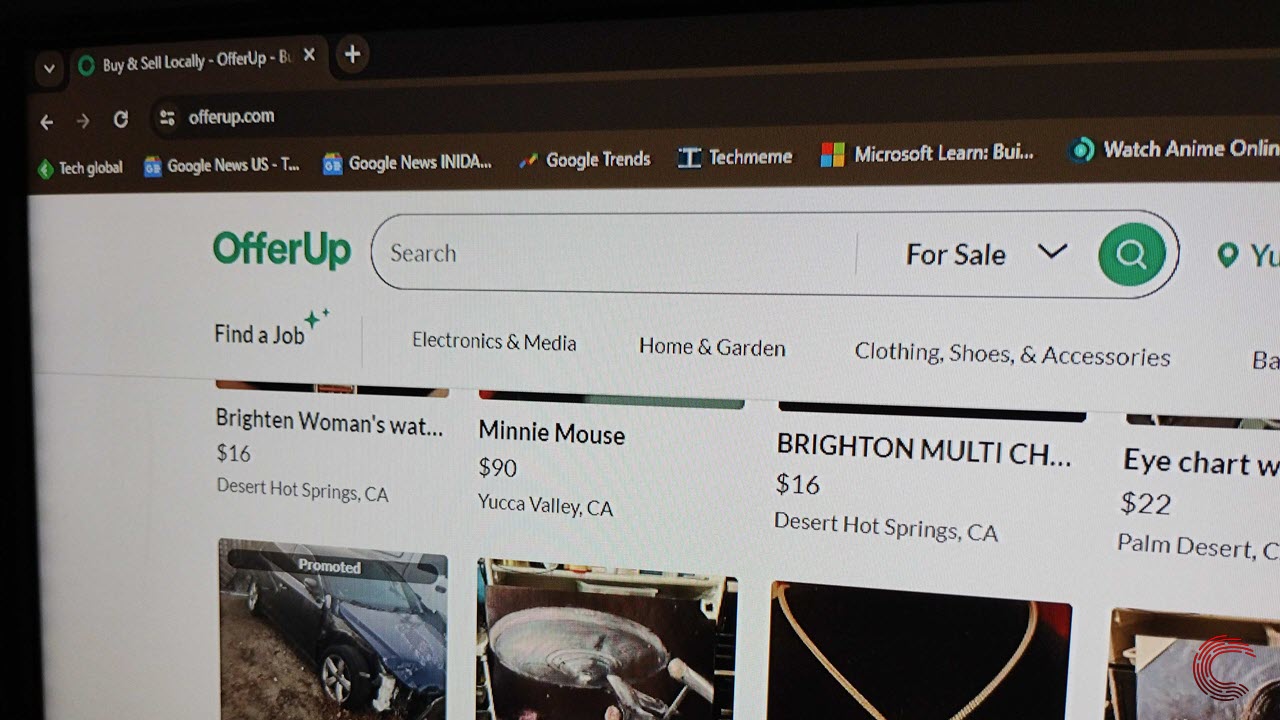Go back to the previous page
Image resolution: width=1280 pixels, height=720 pixels.
point(47,121)
